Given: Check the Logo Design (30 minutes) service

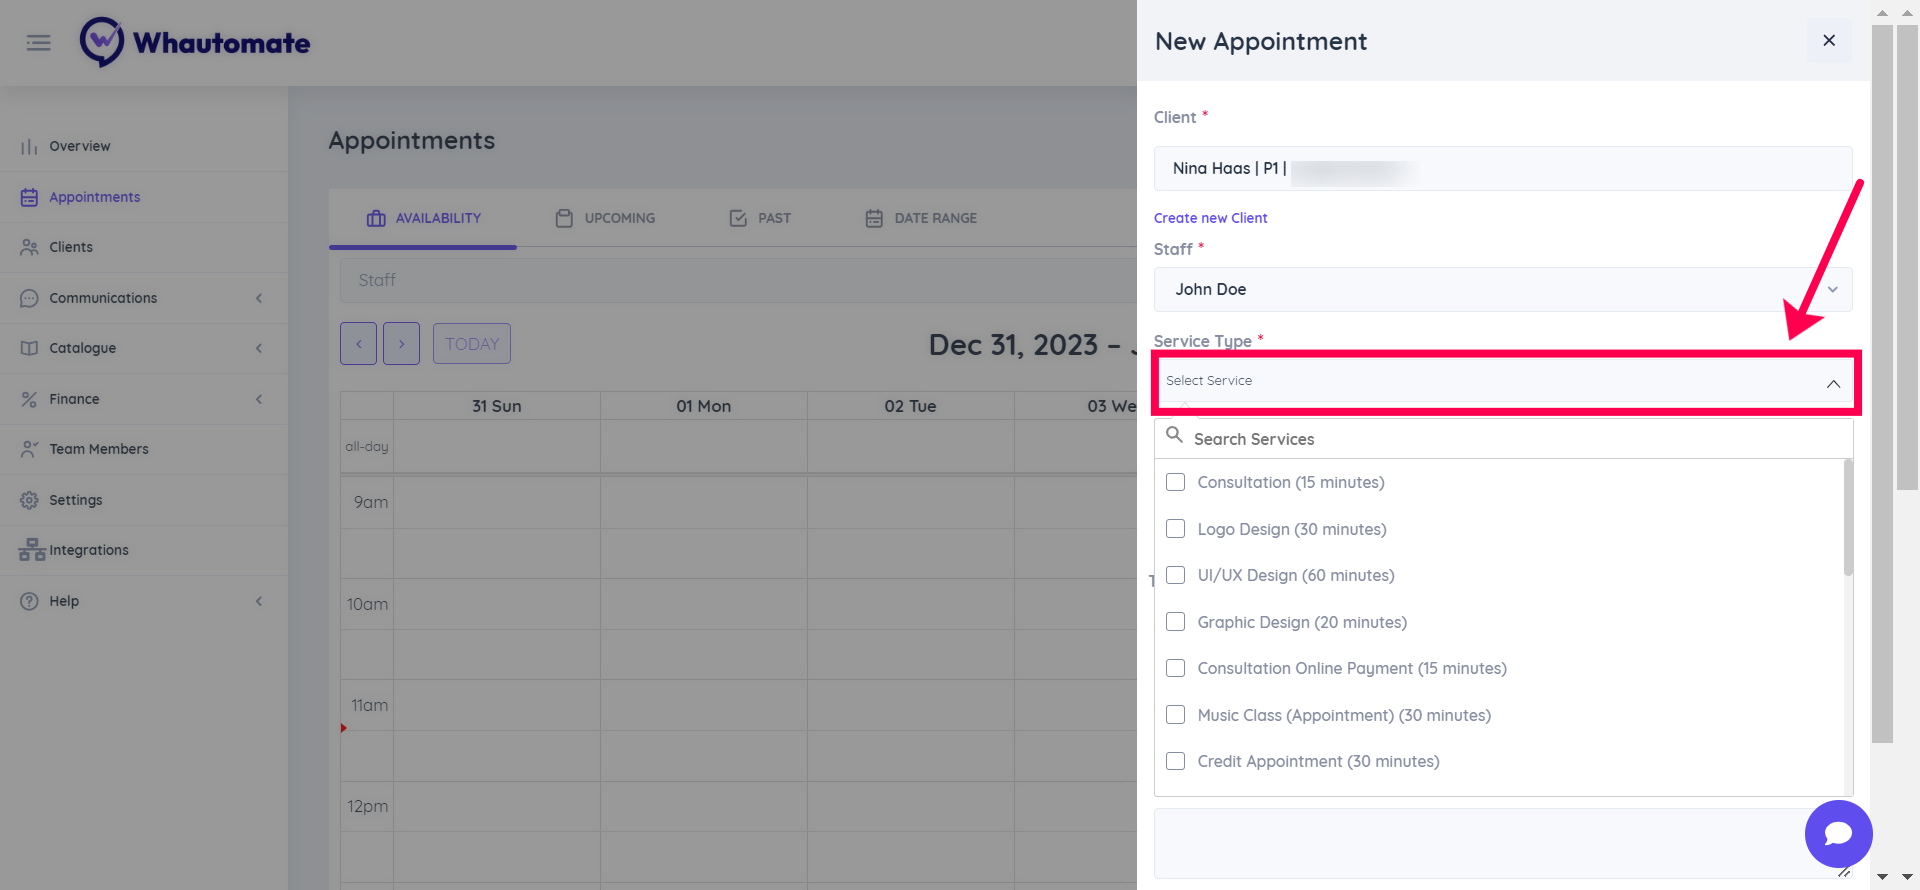Looking at the screenshot, I should click(x=1176, y=529).
